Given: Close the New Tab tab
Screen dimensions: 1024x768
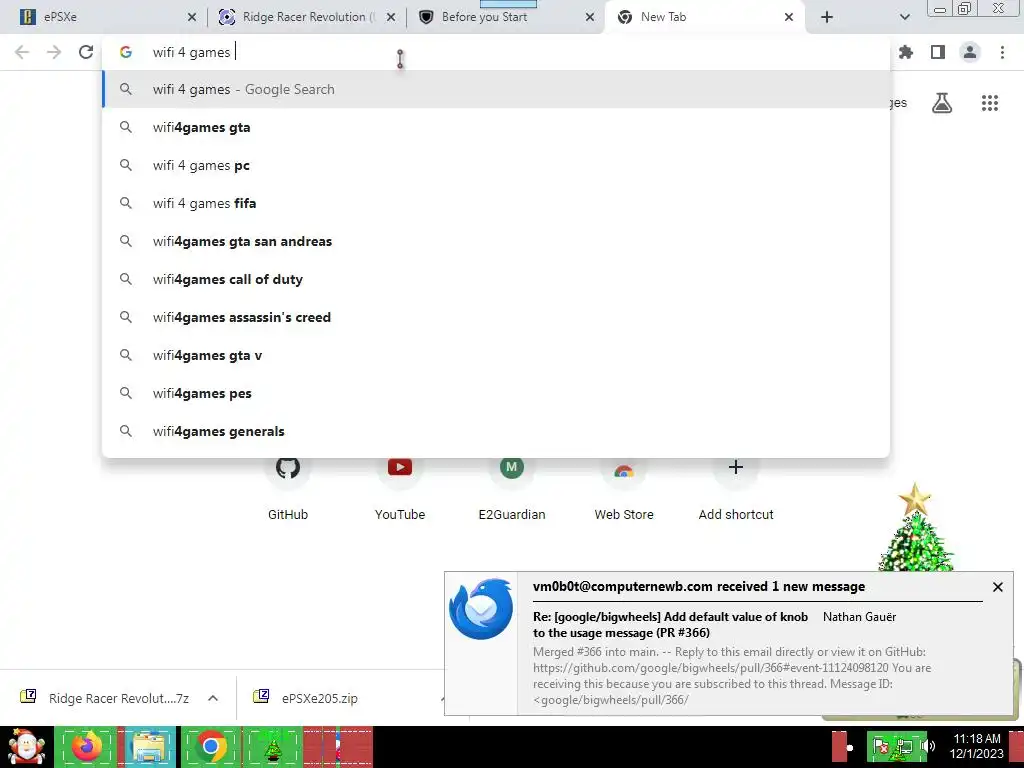Looking at the screenshot, I should coord(789,18).
